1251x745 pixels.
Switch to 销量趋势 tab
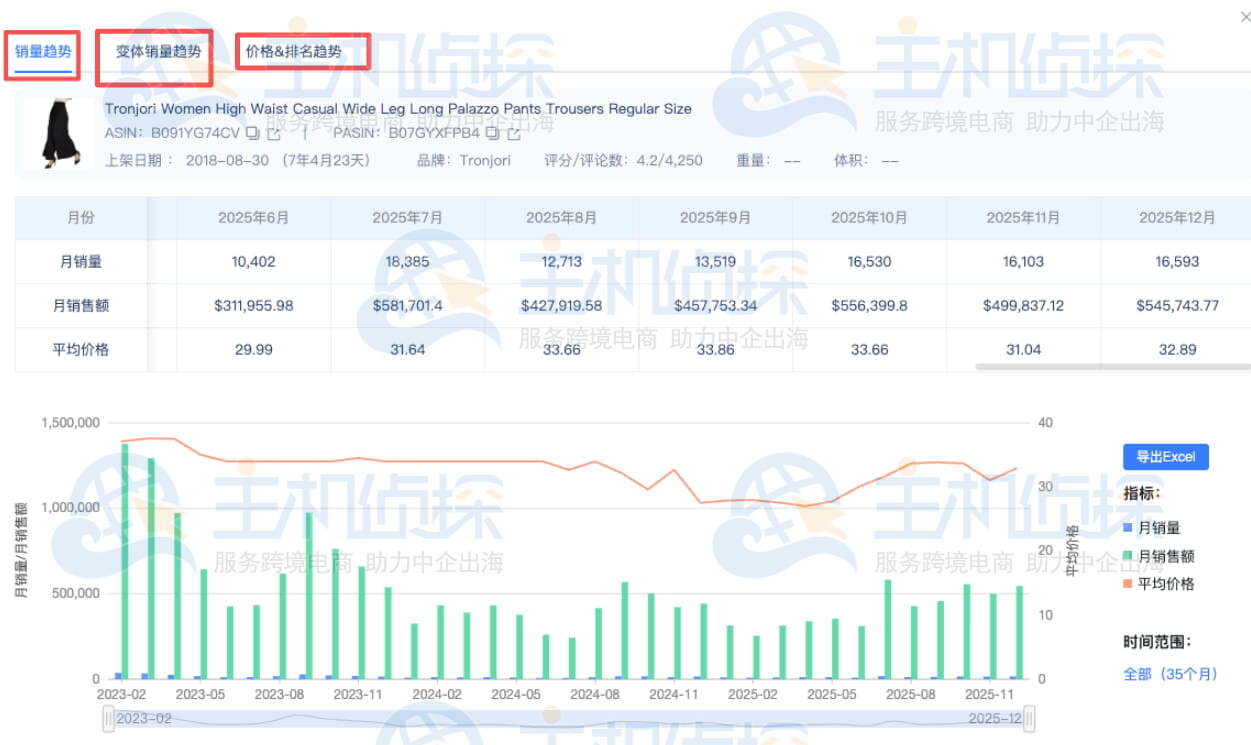(x=43, y=52)
